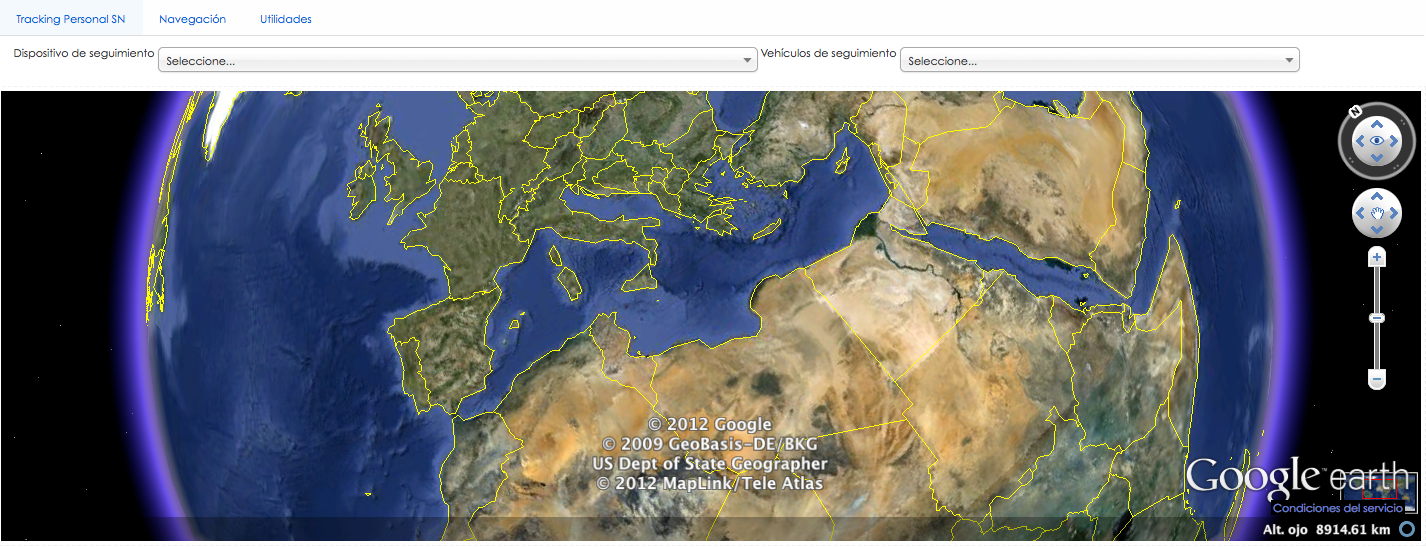1426x547 pixels.
Task: Pan map down with hand joystick arrow
Action: point(1377,230)
